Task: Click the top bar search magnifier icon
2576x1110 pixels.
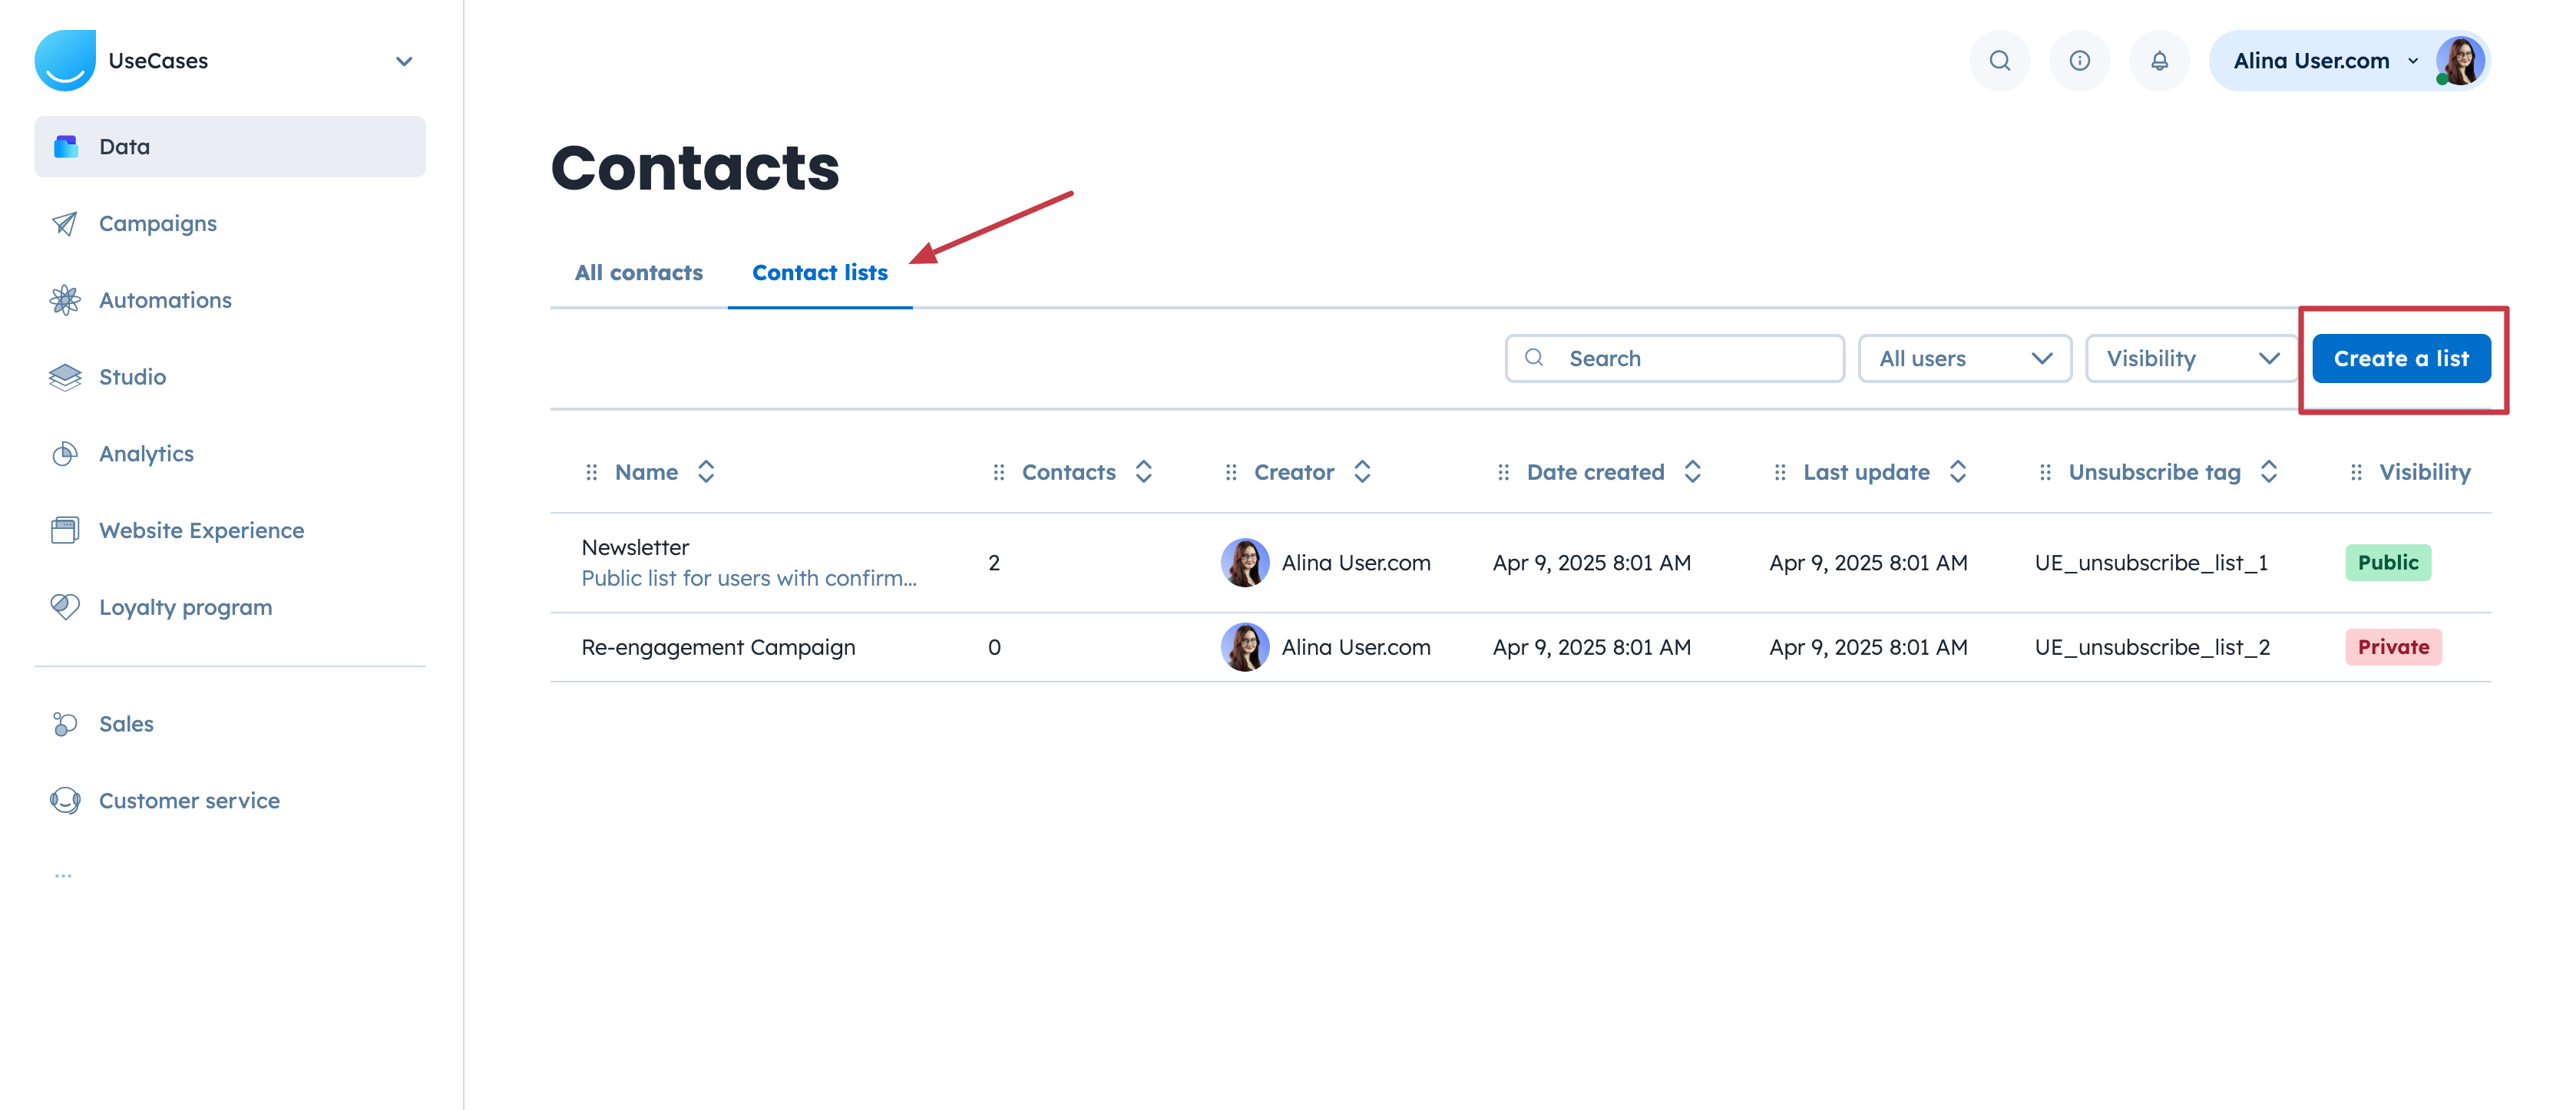Action: pyautogui.click(x=1999, y=61)
